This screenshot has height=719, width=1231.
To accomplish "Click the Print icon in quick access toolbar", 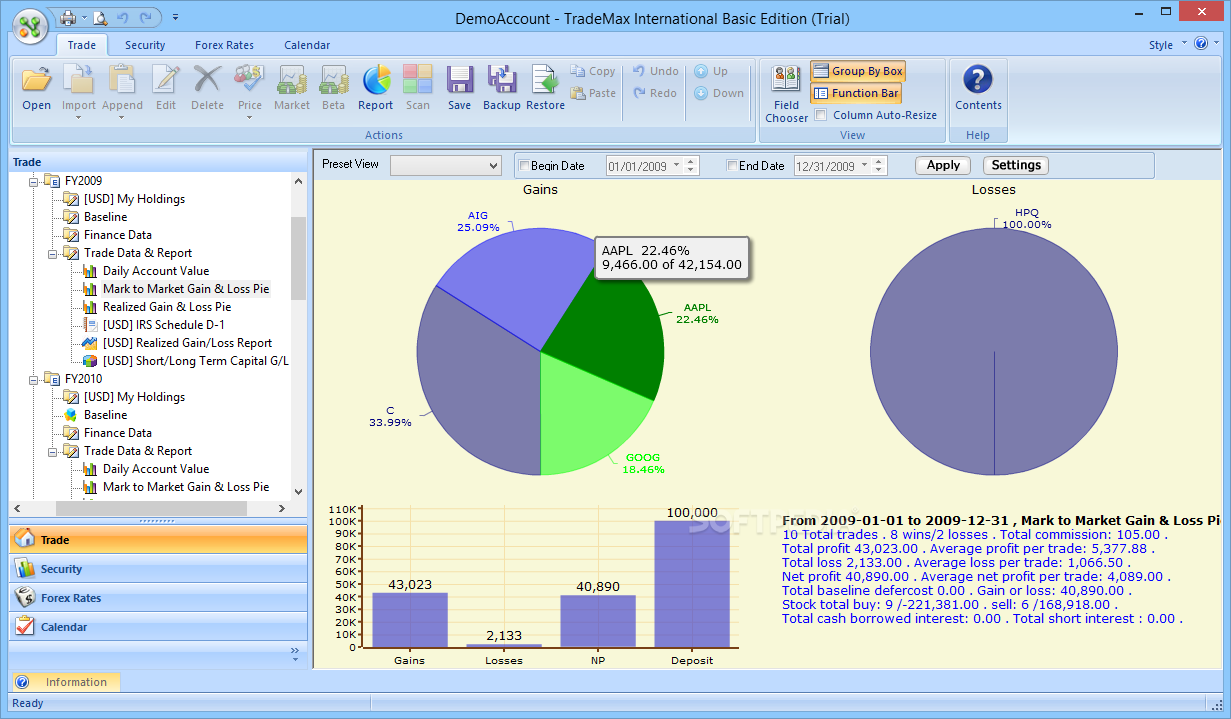I will pos(67,18).
